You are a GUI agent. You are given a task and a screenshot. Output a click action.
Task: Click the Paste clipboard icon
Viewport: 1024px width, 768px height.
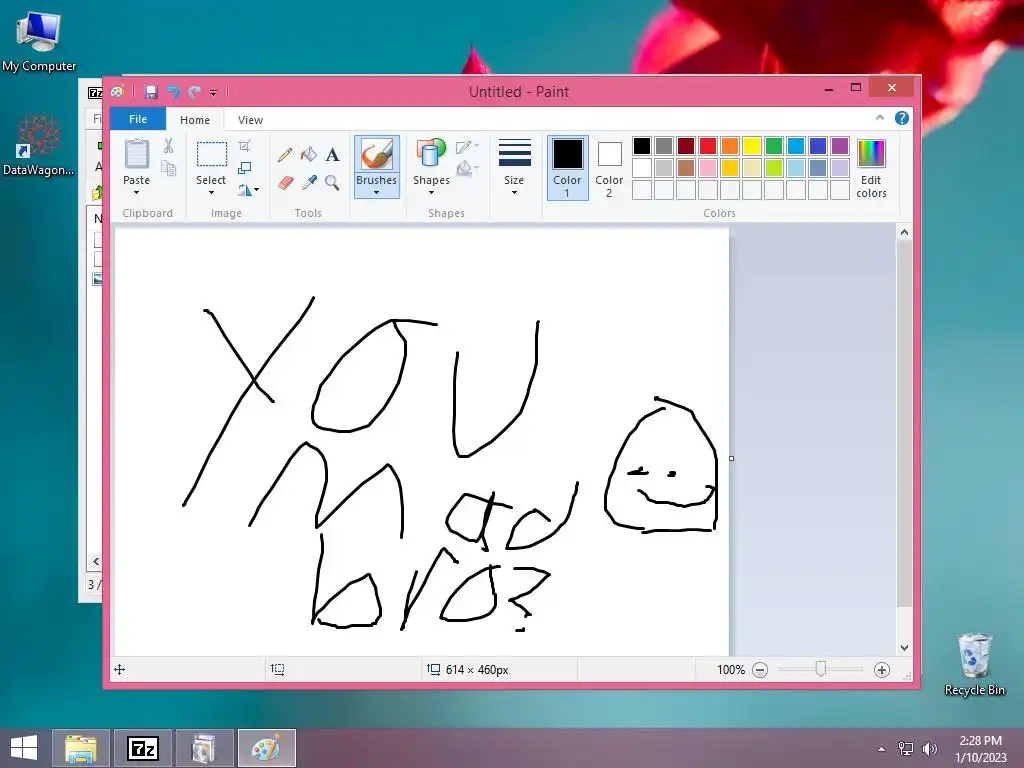click(x=136, y=154)
